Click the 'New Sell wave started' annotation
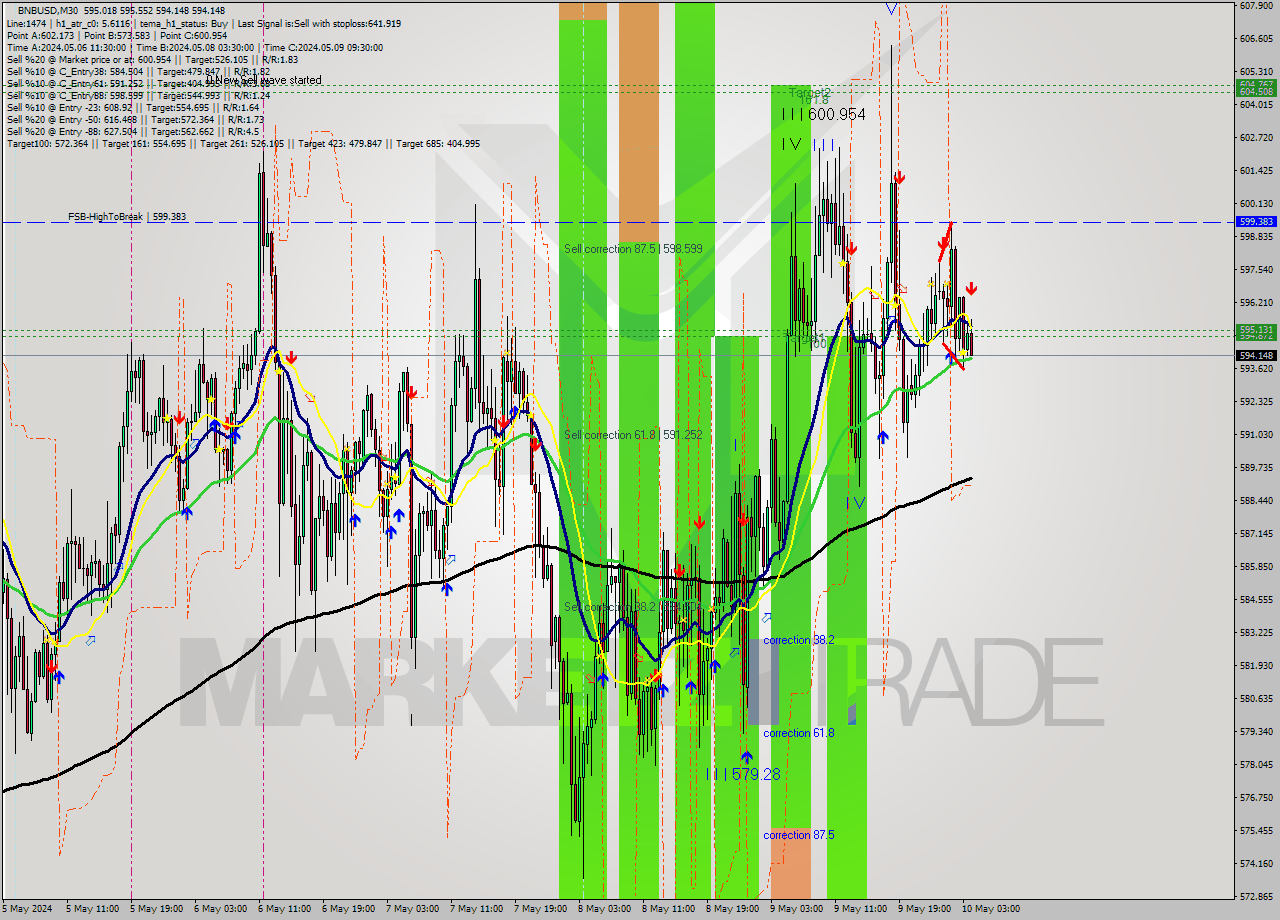Screen dimensions: 1280x920 click(x=263, y=80)
